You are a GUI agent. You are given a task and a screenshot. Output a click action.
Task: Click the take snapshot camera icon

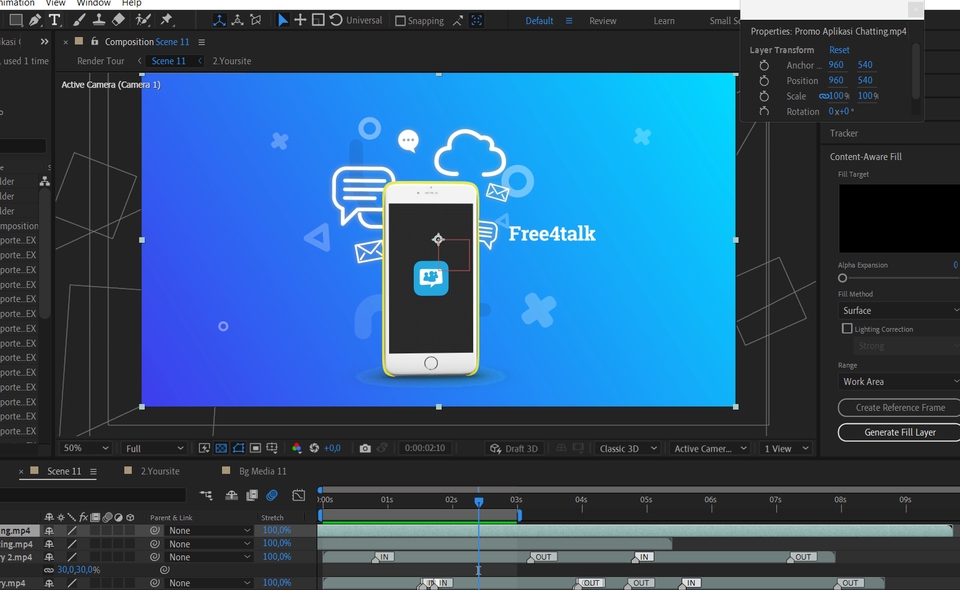tap(365, 448)
